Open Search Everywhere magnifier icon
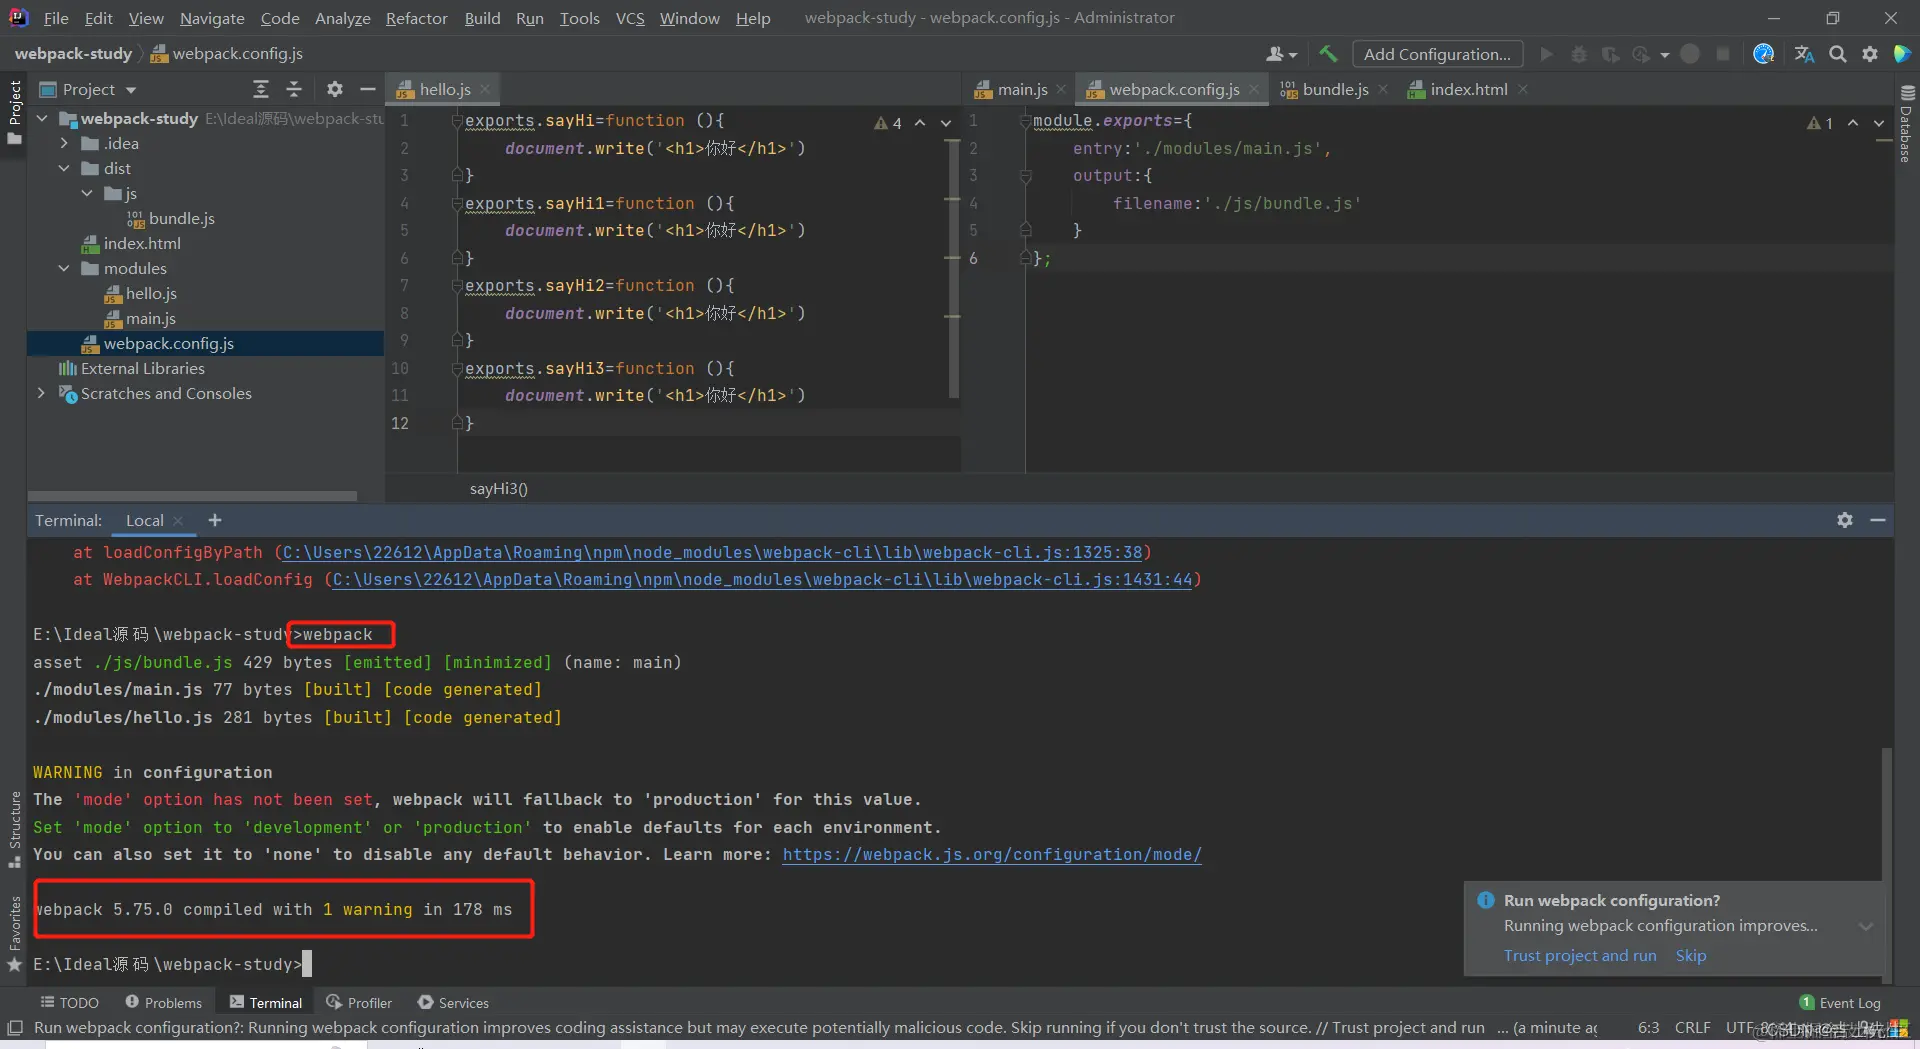The image size is (1920, 1049). pos(1837,54)
